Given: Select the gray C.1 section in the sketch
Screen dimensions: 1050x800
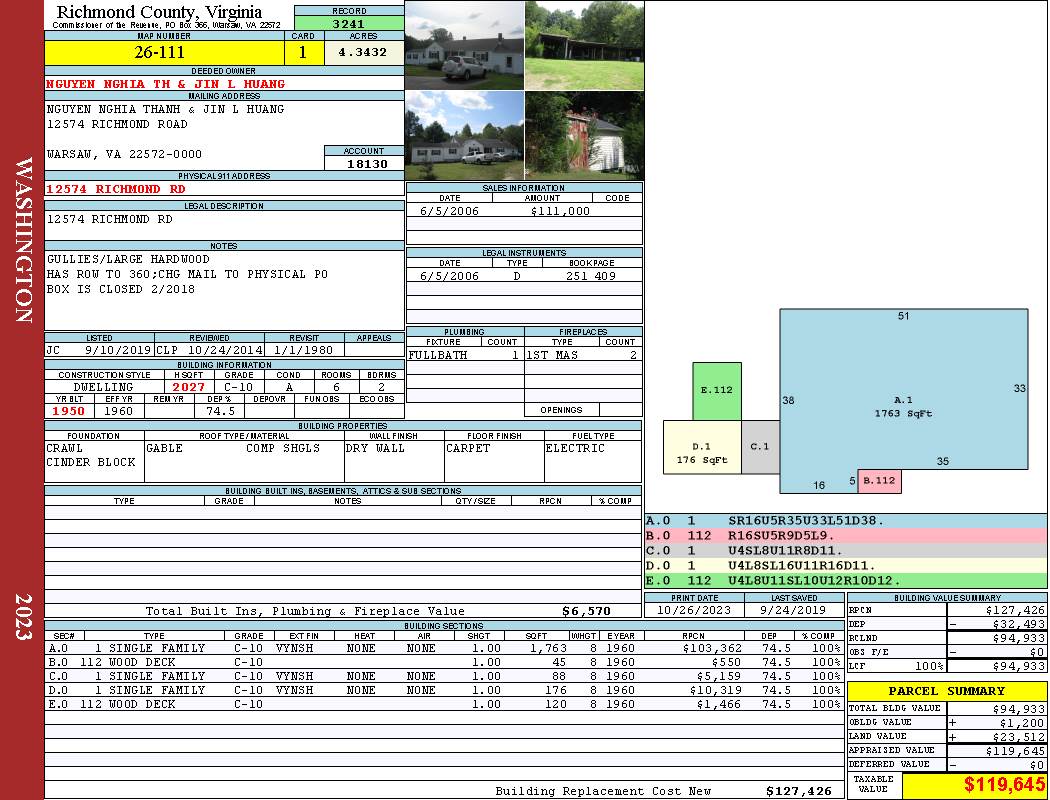Looking at the screenshot, I should [x=760, y=446].
